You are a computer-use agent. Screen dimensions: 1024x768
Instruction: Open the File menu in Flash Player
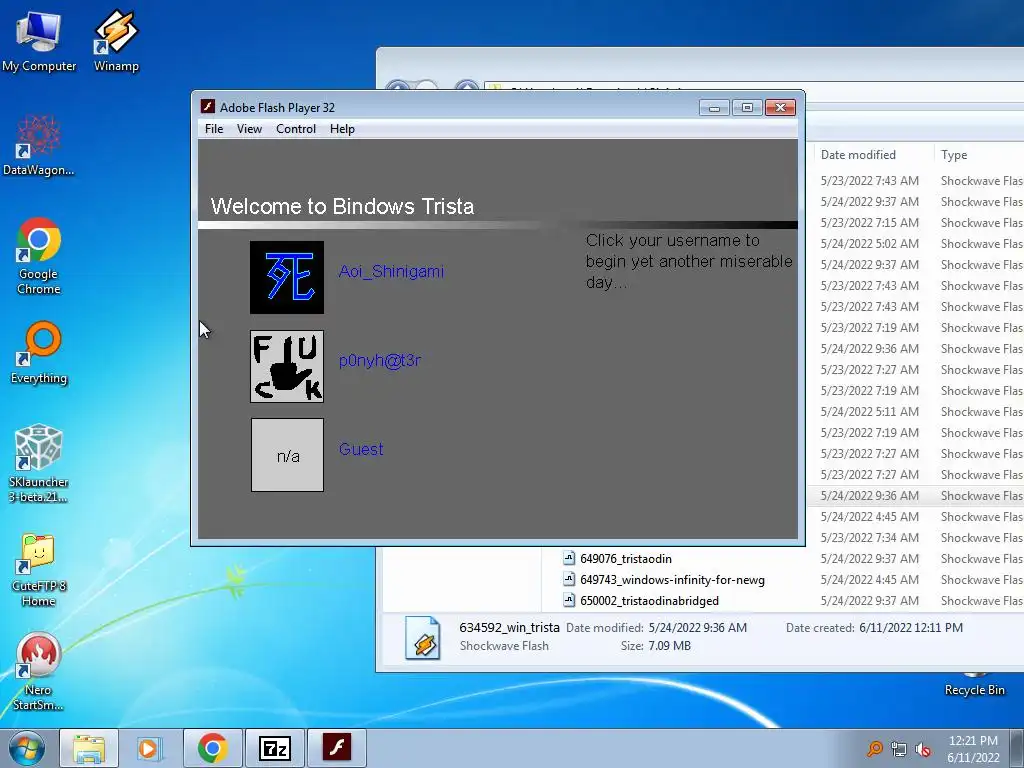click(x=214, y=129)
